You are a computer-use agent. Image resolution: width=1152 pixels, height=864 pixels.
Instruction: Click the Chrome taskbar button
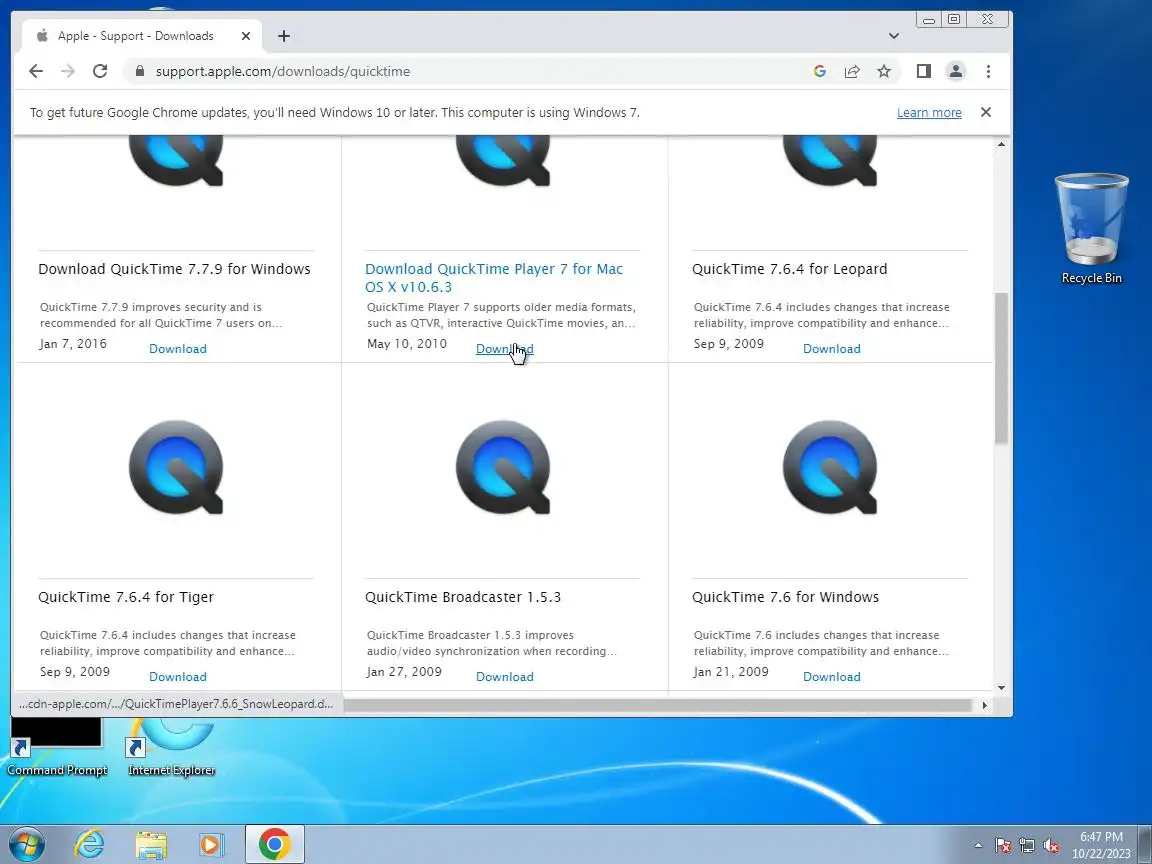pos(274,844)
